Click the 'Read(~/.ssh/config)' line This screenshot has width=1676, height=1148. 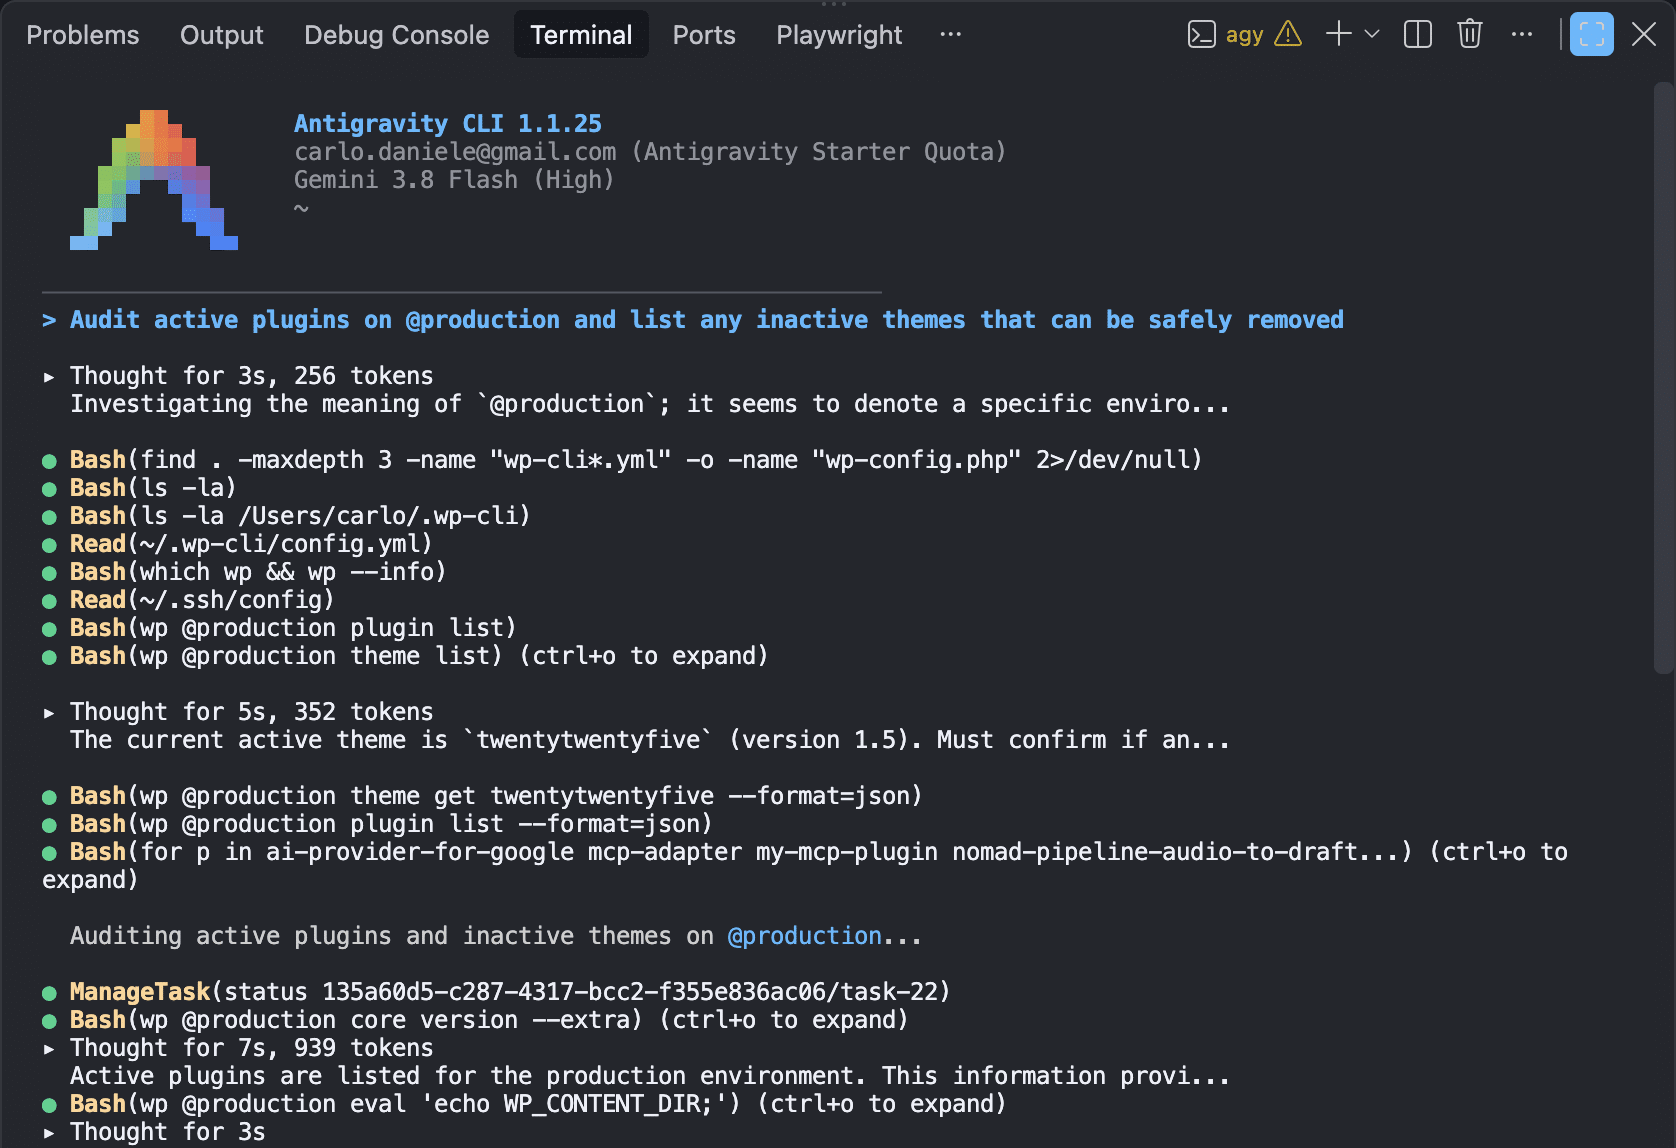[188, 600]
